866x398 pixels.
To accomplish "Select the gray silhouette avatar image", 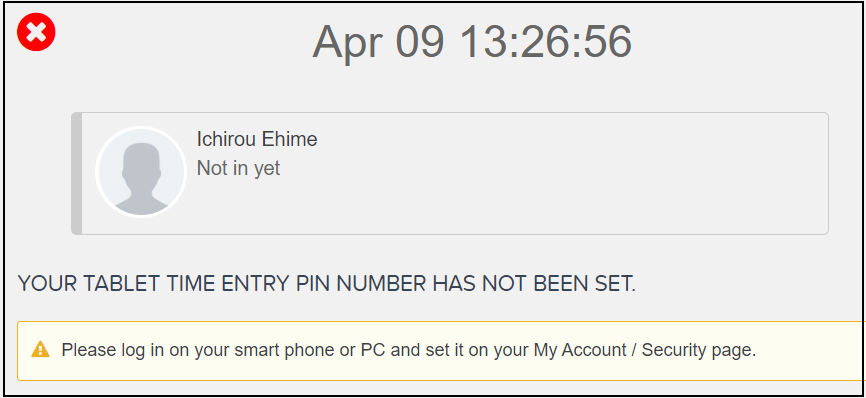I will click(141, 172).
